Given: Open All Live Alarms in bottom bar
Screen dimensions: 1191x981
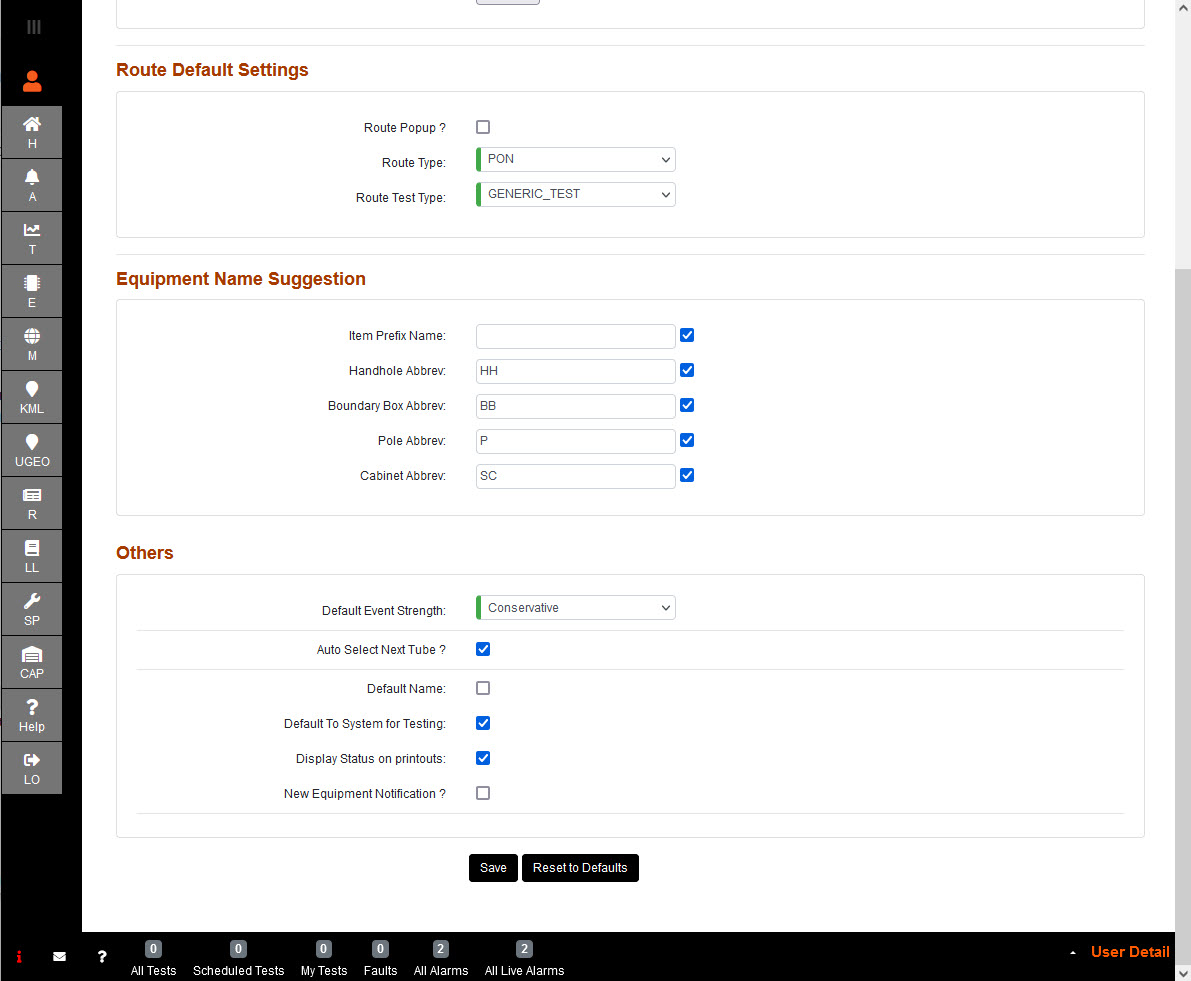Looking at the screenshot, I should [x=524, y=960].
